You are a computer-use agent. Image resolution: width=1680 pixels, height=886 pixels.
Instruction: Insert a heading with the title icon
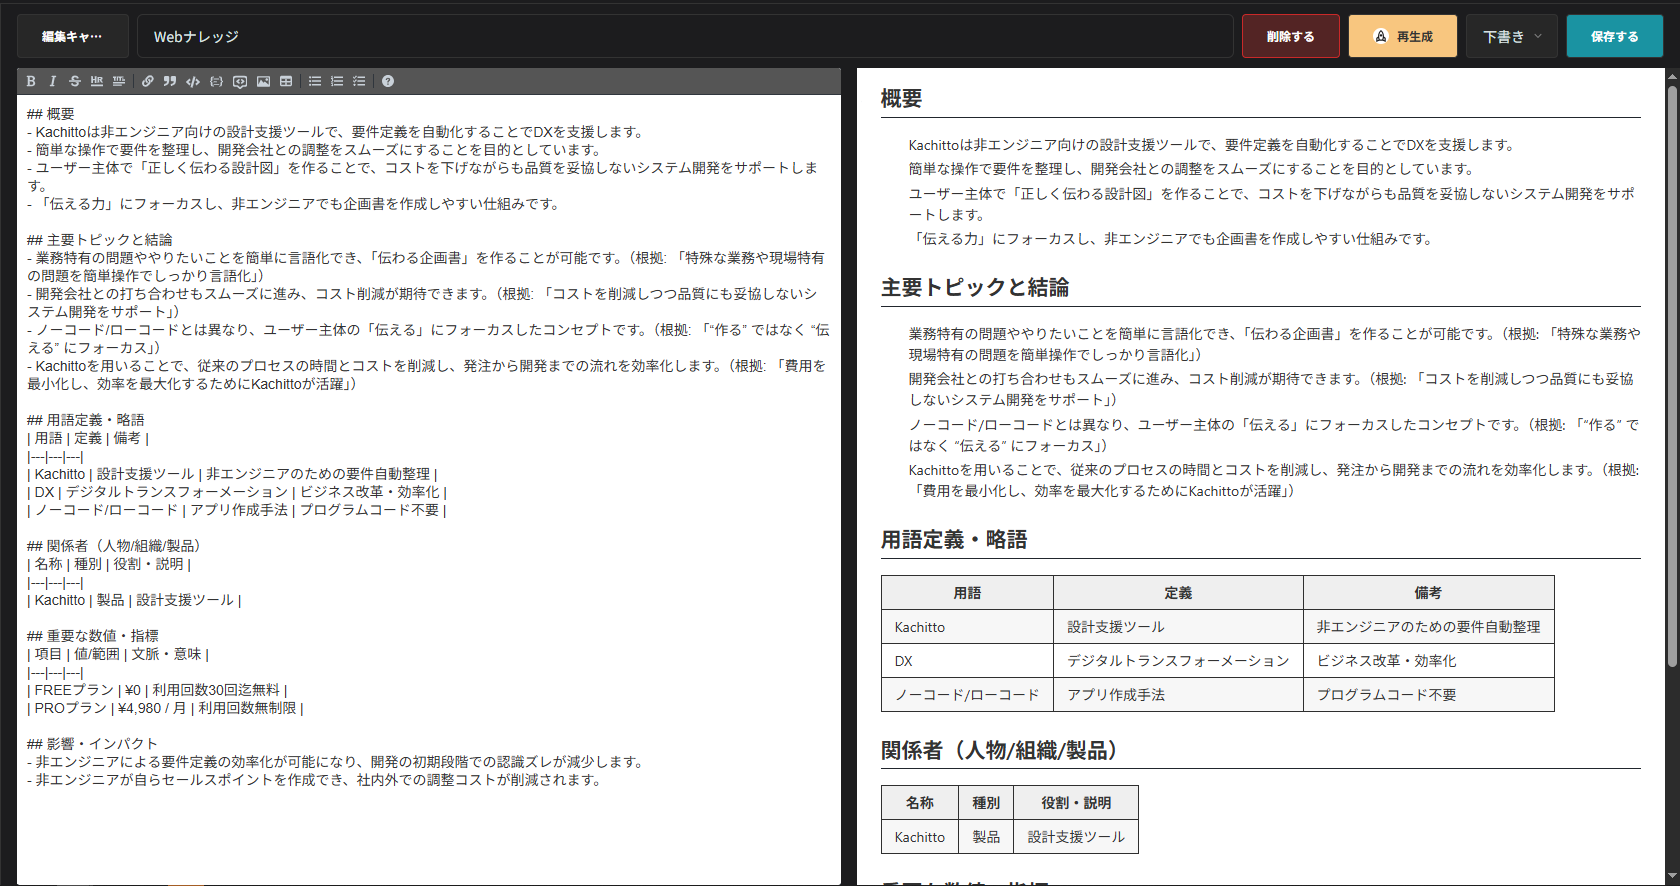[119, 81]
